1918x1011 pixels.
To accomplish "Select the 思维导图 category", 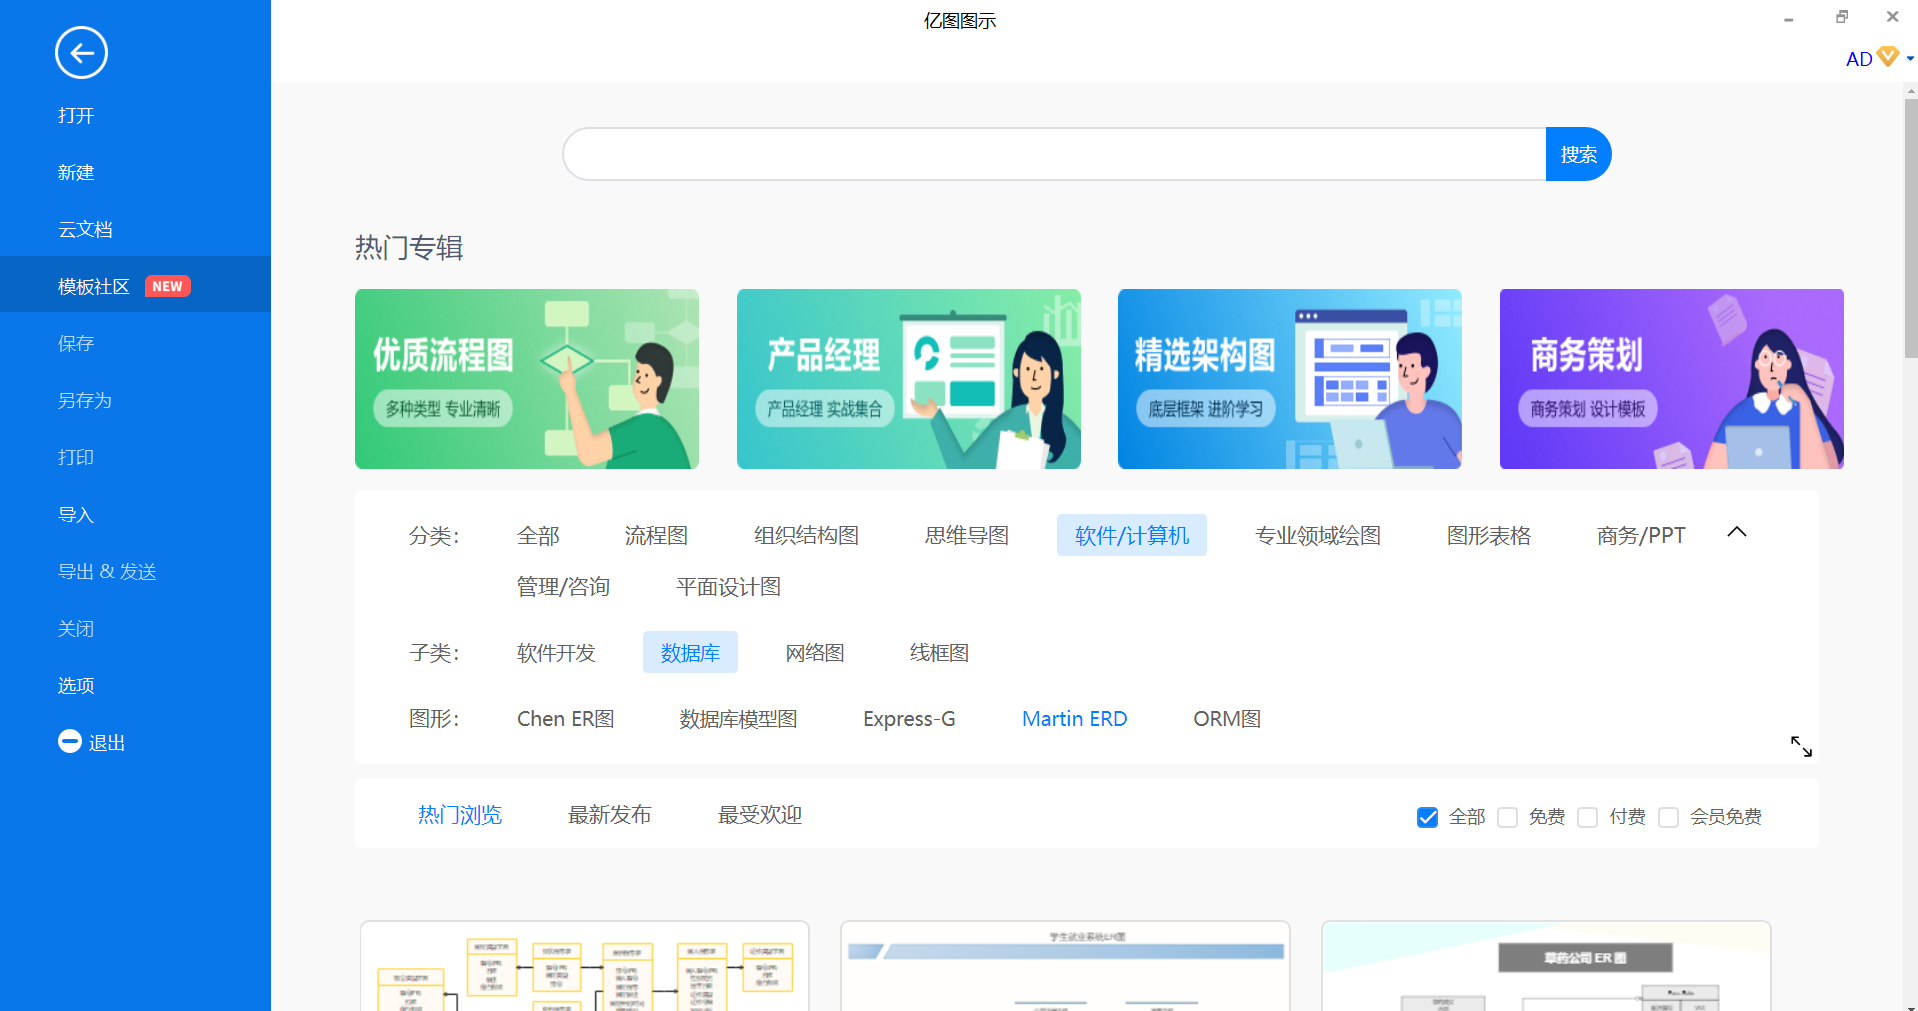I will (966, 536).
